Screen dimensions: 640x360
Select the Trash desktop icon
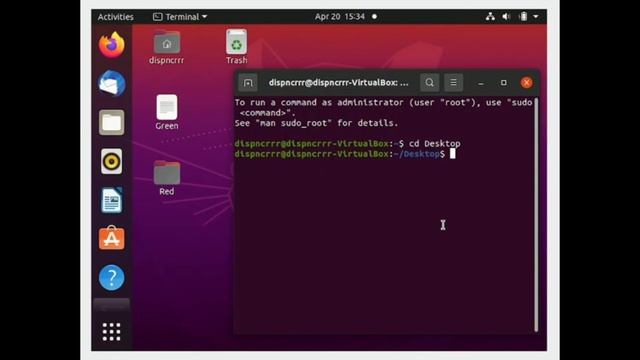point(236,47)
